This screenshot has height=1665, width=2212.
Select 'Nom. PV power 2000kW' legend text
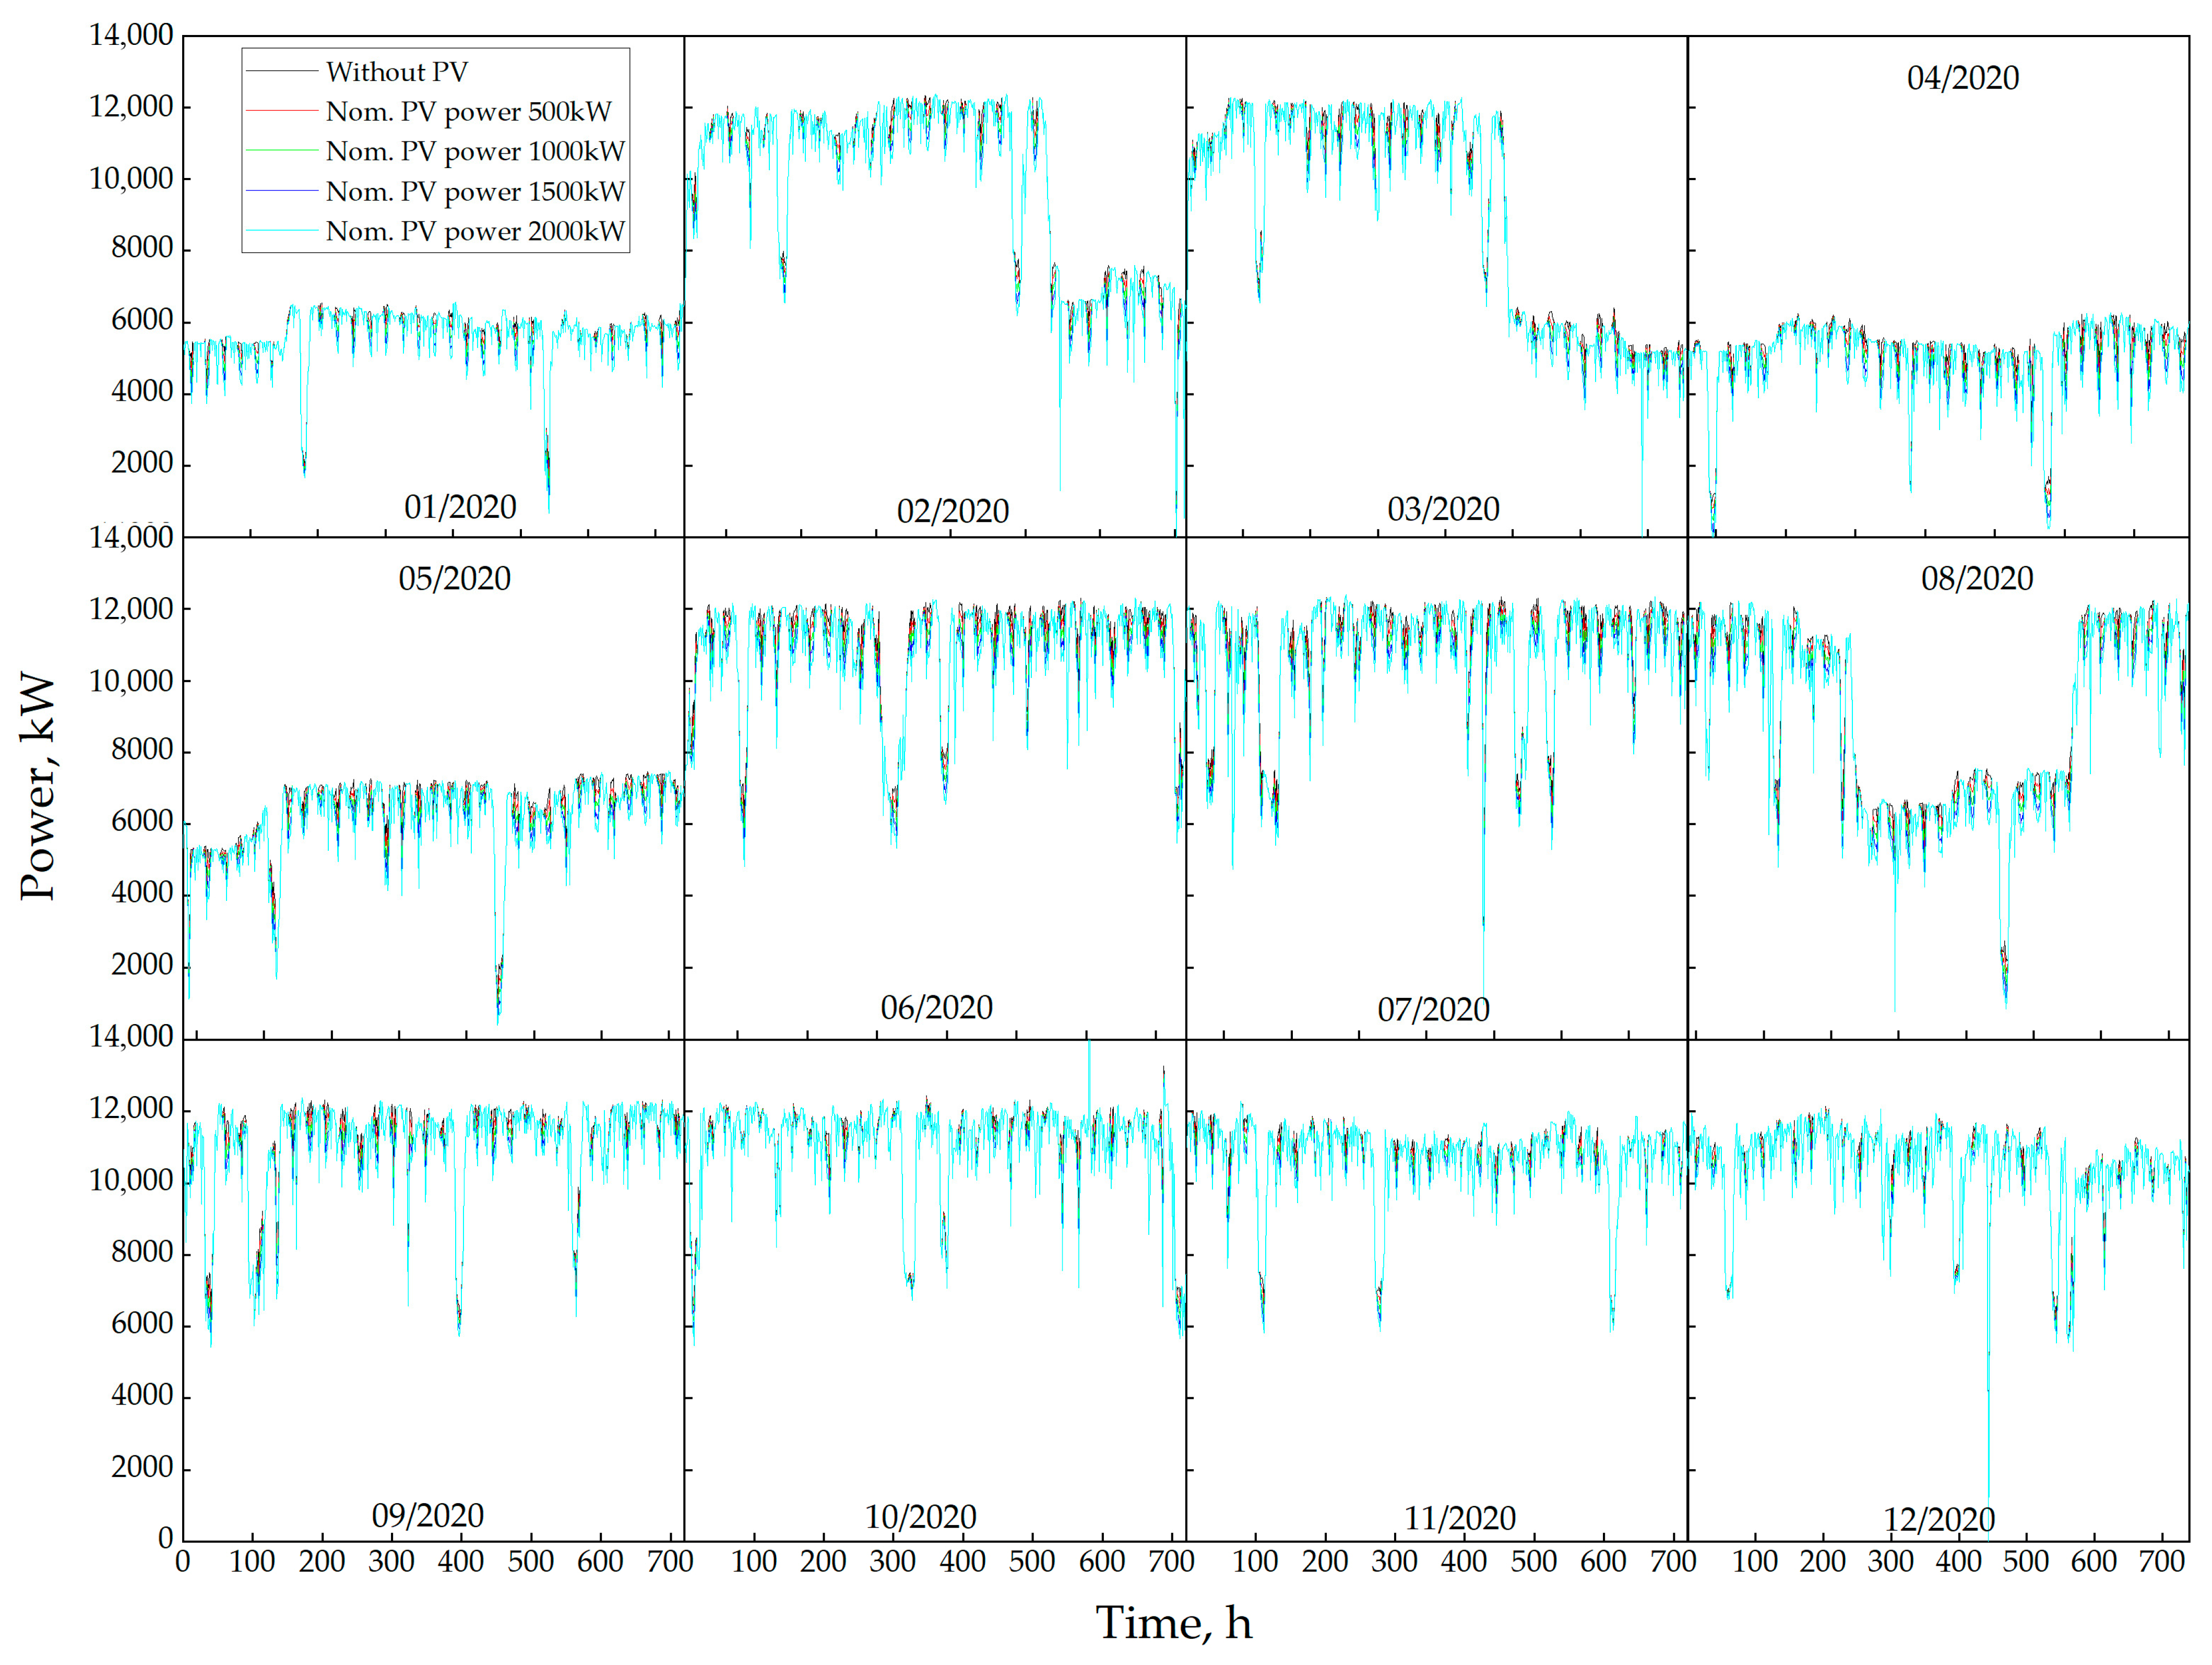475,232
